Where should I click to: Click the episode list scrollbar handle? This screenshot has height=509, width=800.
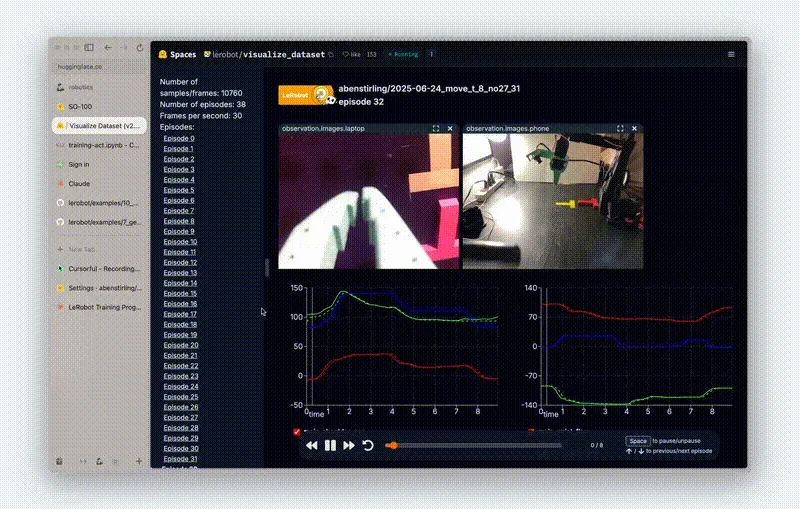coord(266,267)
